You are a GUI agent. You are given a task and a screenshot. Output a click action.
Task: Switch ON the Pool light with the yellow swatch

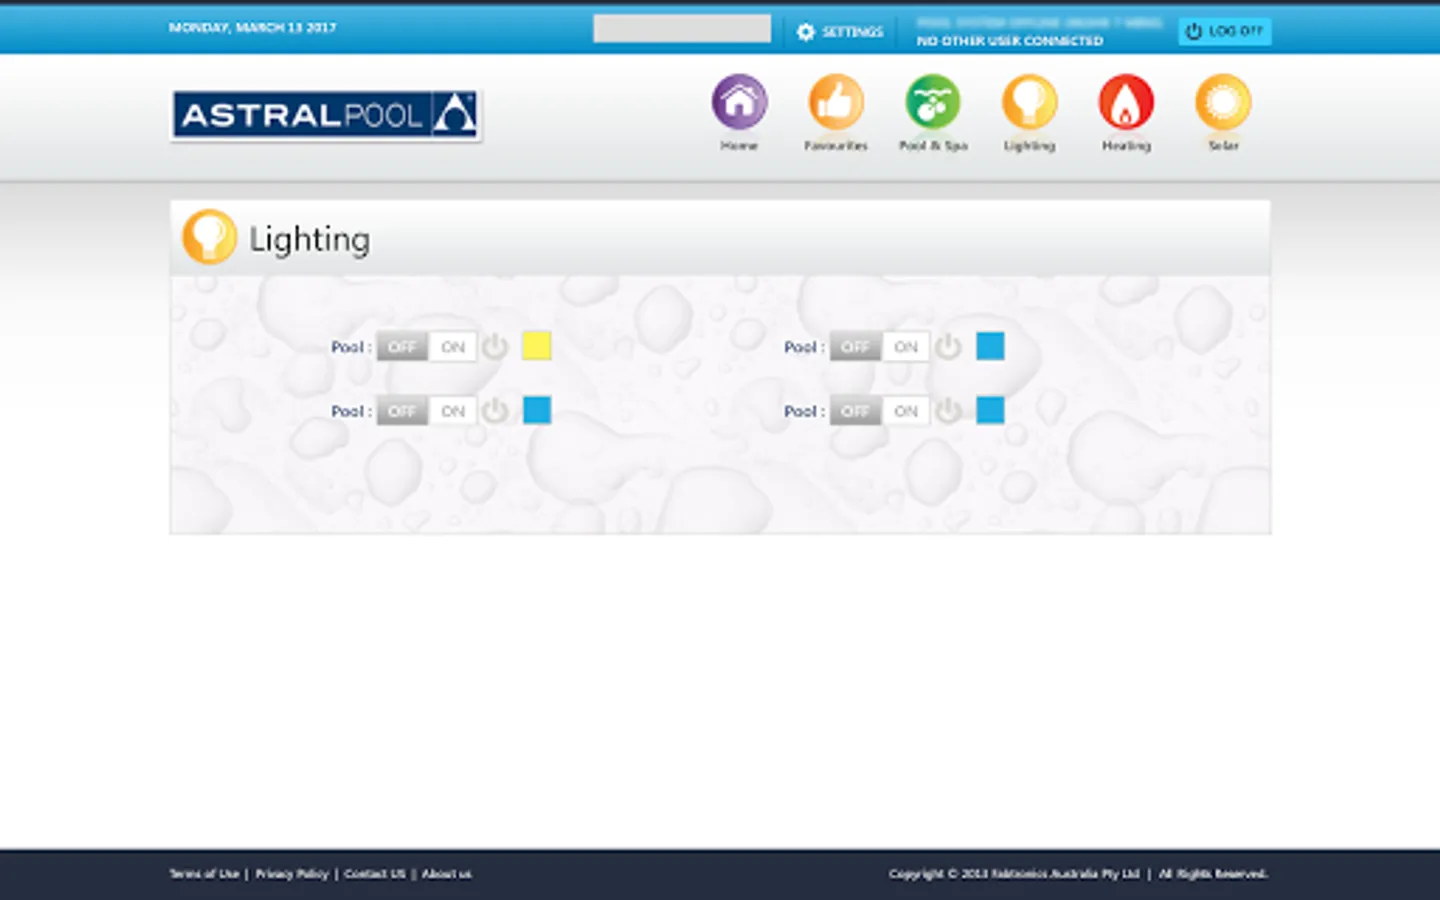coord(453,347)
